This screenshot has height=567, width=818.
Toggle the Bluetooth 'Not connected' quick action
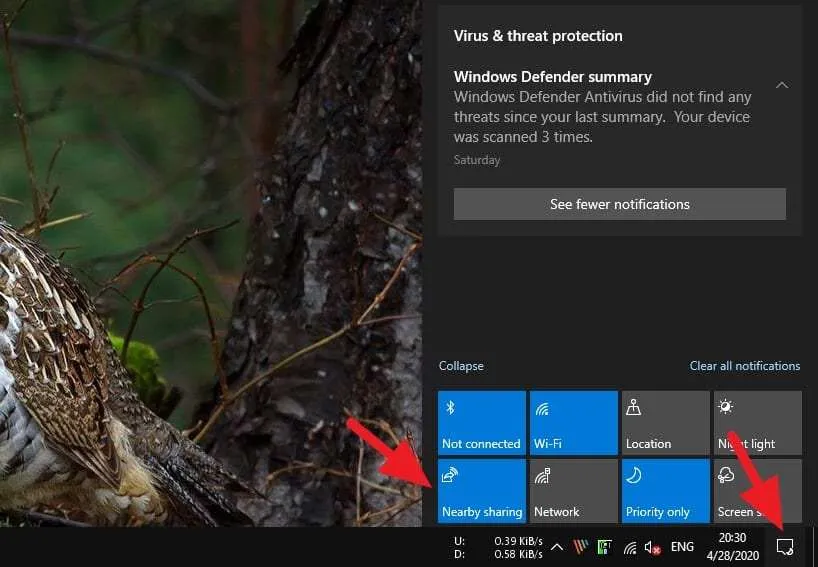click(482, 423)
